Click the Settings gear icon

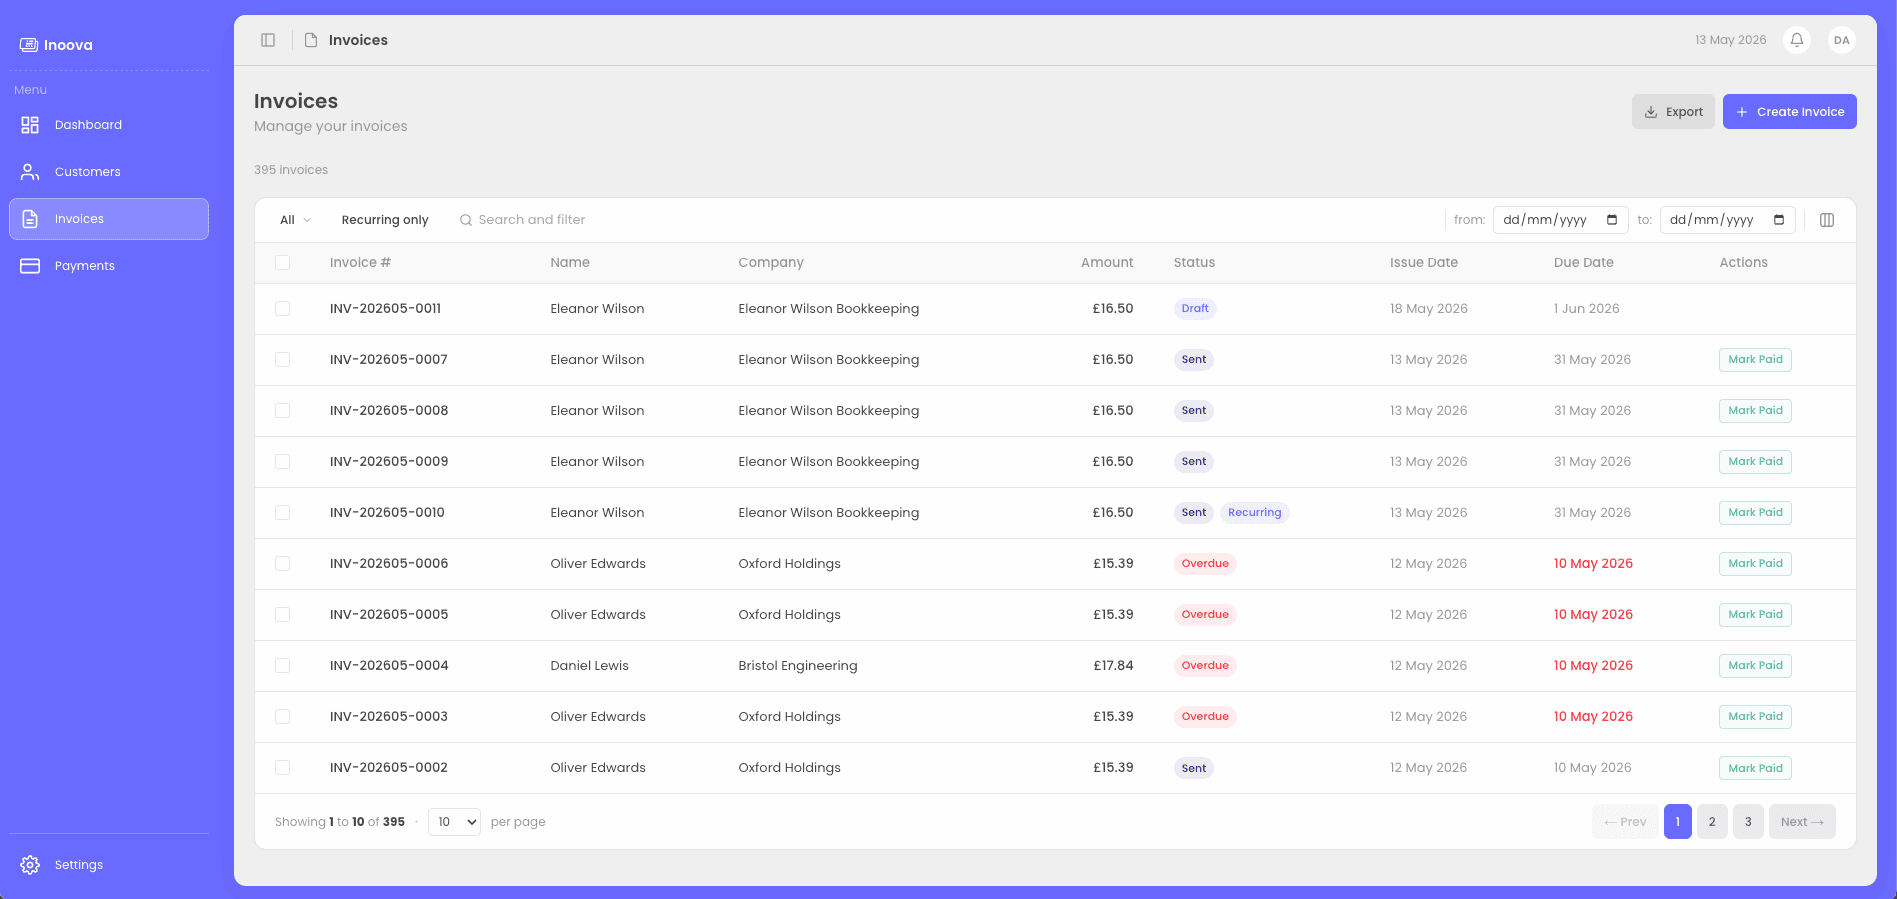click(30, 865)
